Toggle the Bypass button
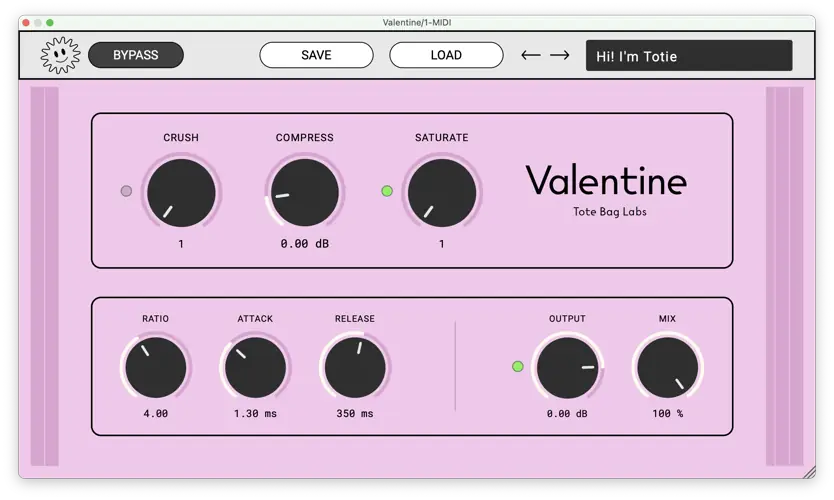 pos(135,55)
